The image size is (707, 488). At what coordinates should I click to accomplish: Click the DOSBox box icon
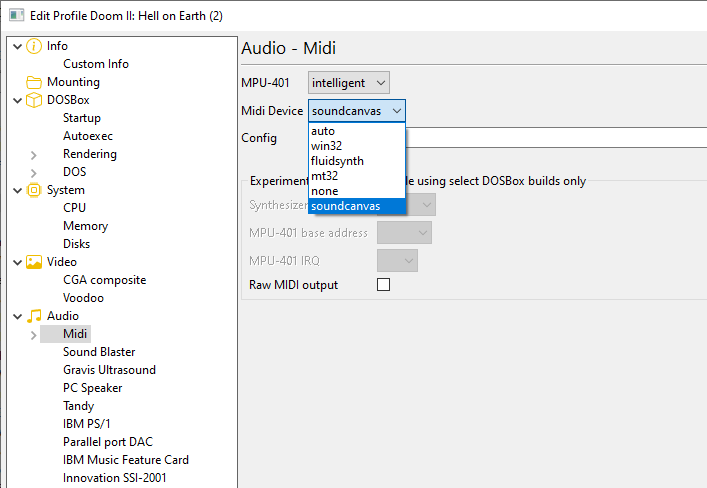(34, 100)
